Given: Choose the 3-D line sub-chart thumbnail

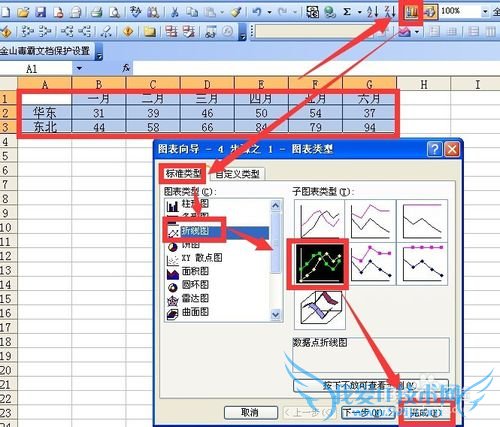Looking at the screenshot, I should click(x=319, y=309).
